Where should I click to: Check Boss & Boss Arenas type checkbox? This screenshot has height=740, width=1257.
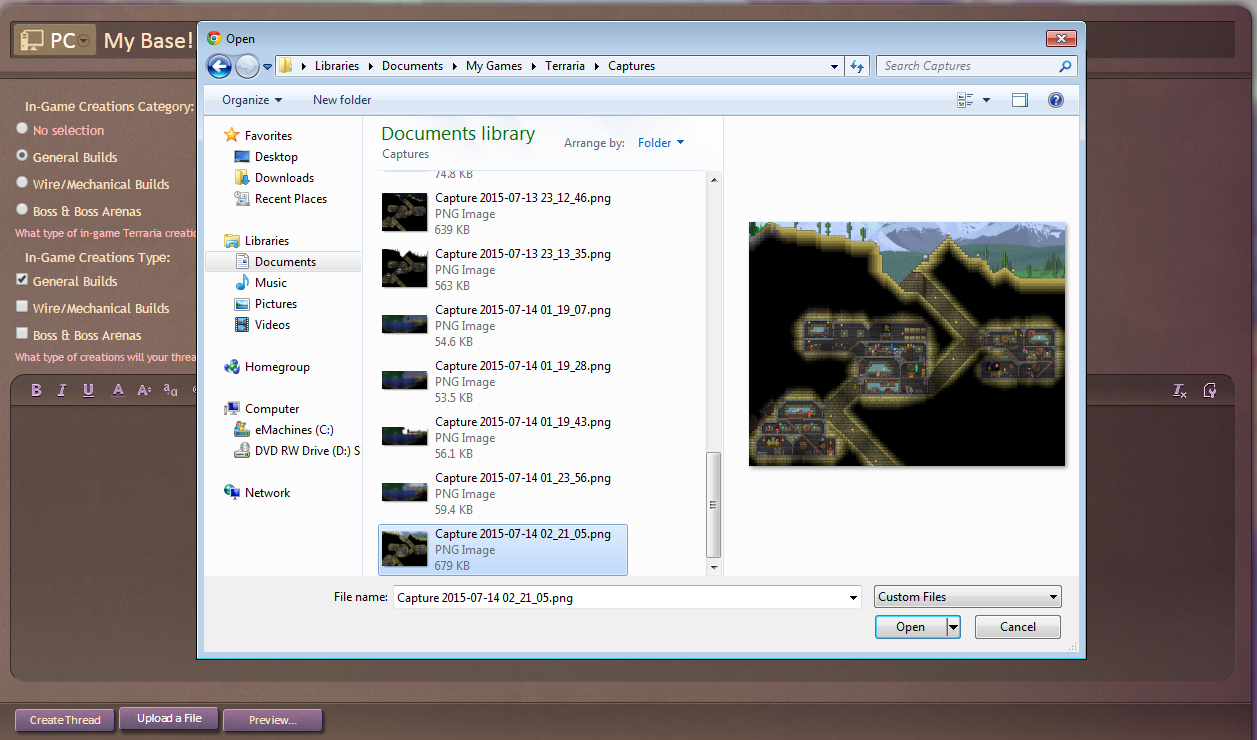point(22,334)
